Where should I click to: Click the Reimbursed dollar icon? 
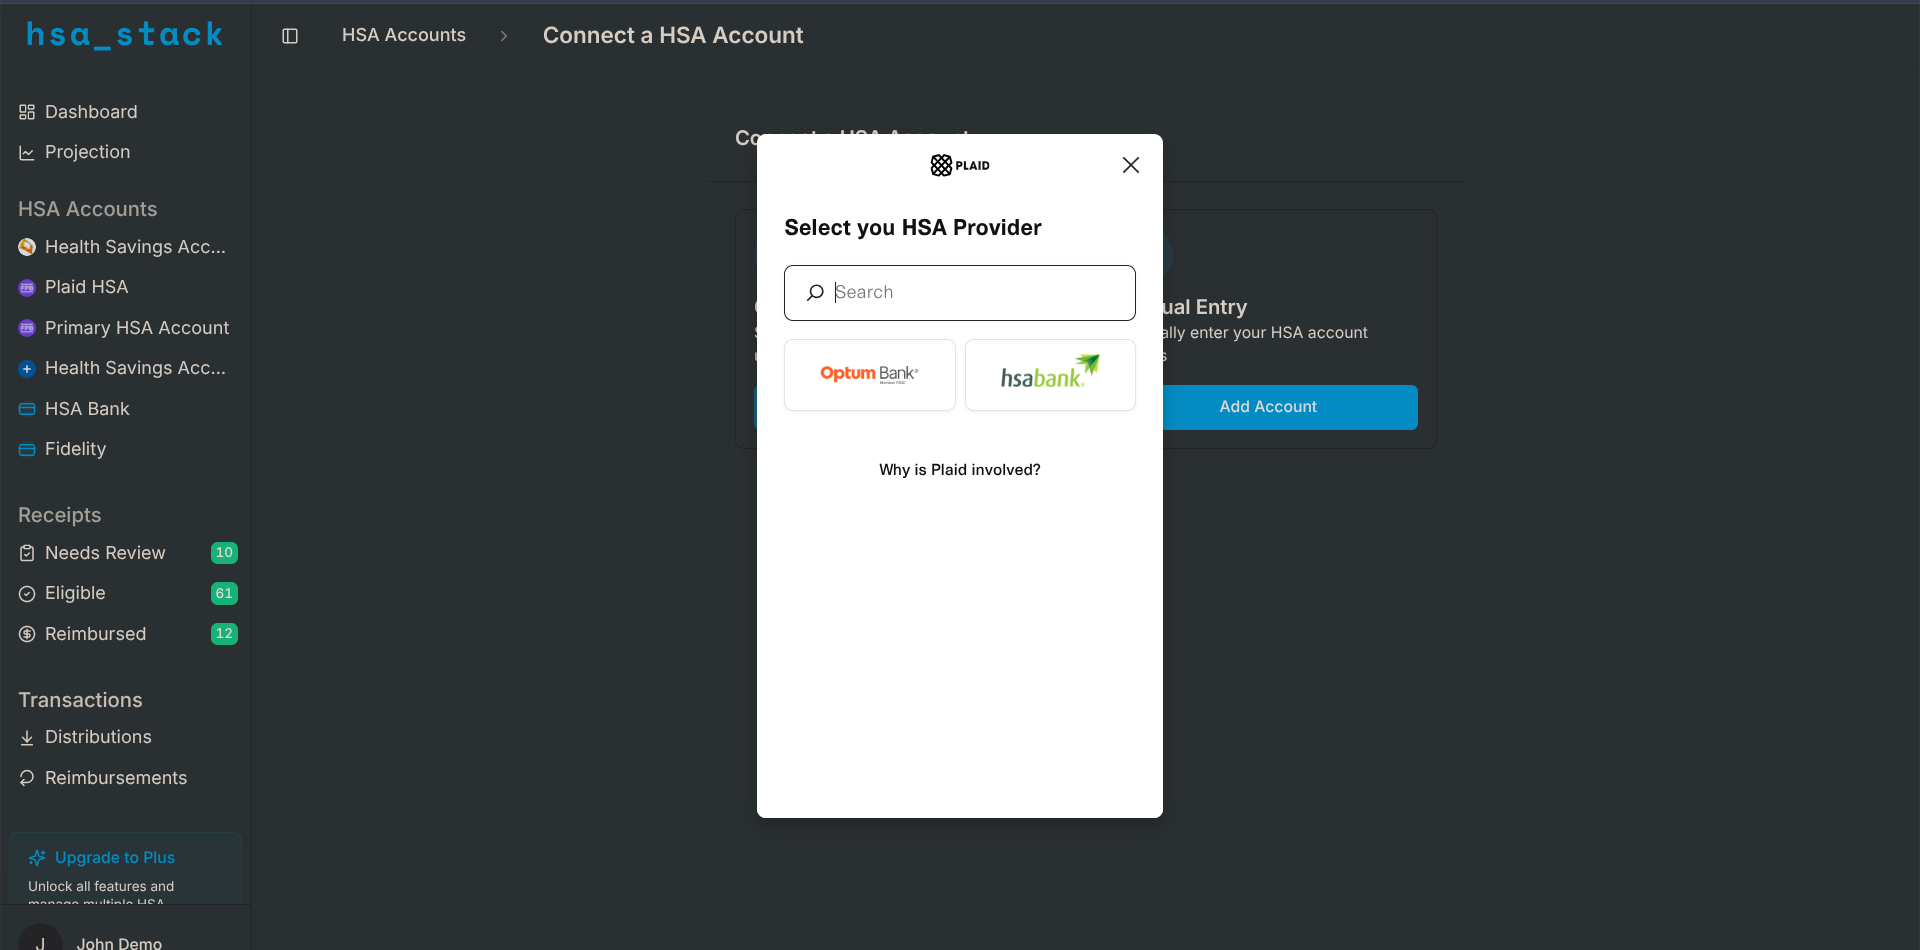tap(27, 634)
